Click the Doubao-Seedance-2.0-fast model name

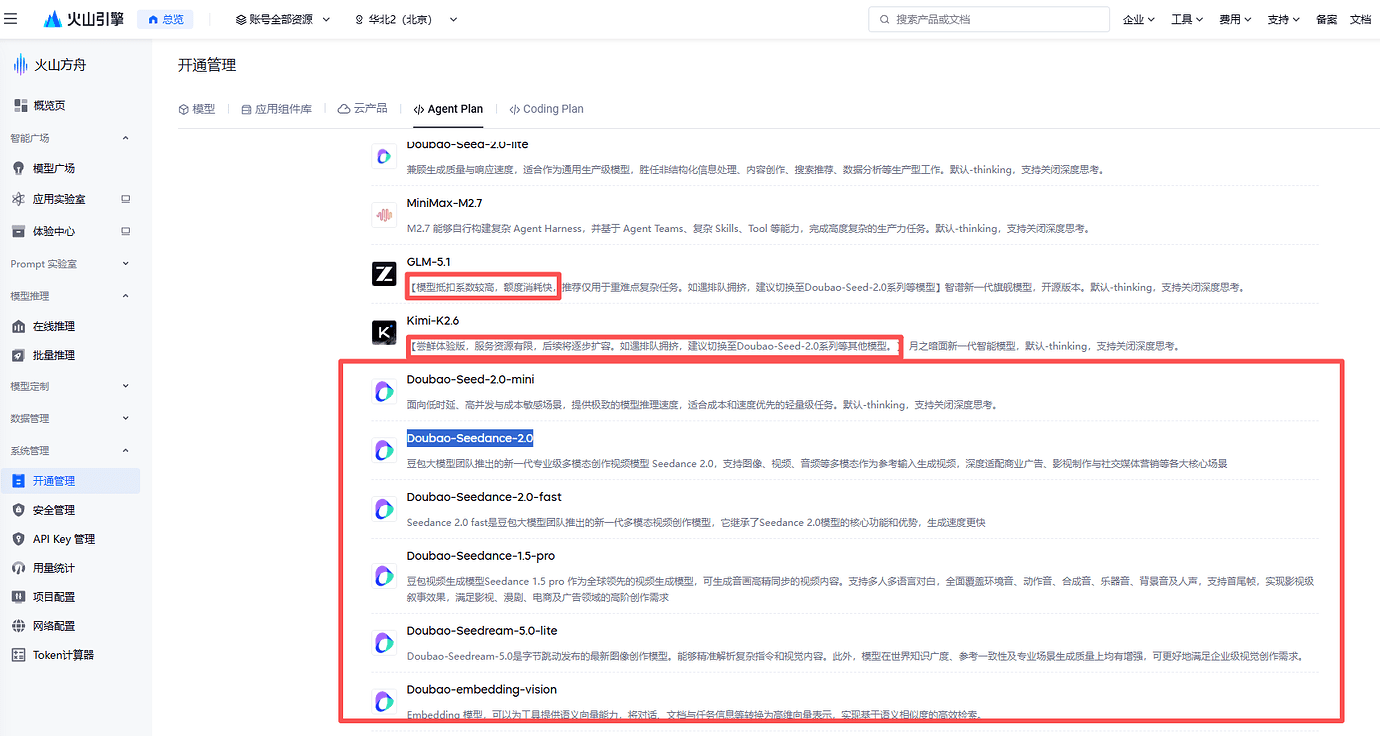coord(484,497)
